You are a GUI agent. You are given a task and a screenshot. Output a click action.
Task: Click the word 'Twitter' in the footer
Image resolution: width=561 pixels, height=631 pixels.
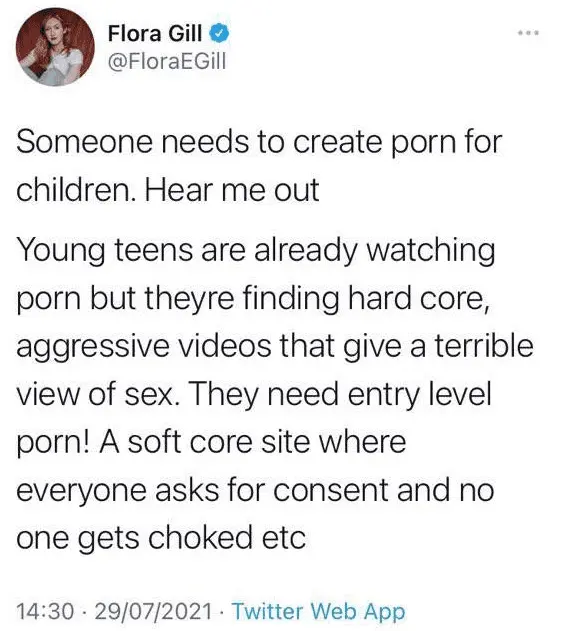tap(268, 612)
